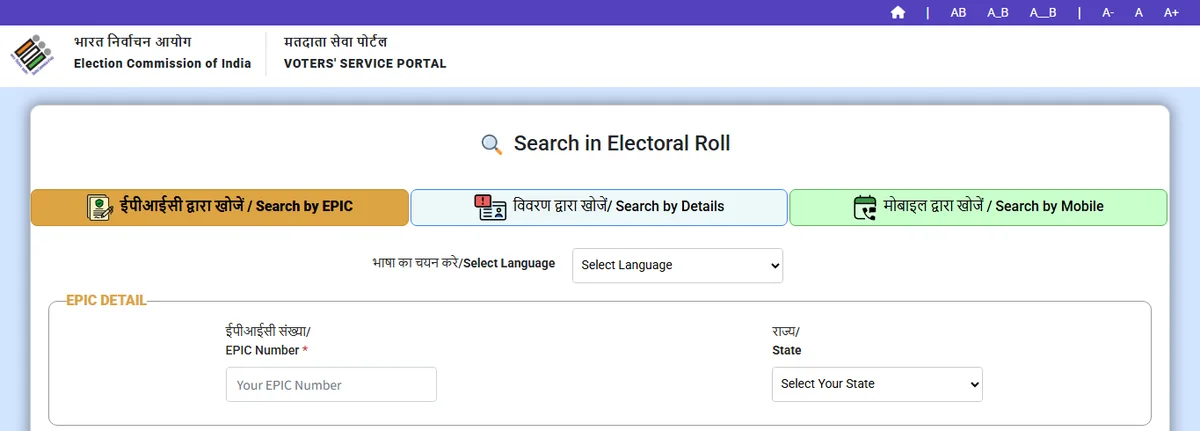Switch to Search by EPIC tab
This screenshot has height=431, width=1200.
(220, 207)
